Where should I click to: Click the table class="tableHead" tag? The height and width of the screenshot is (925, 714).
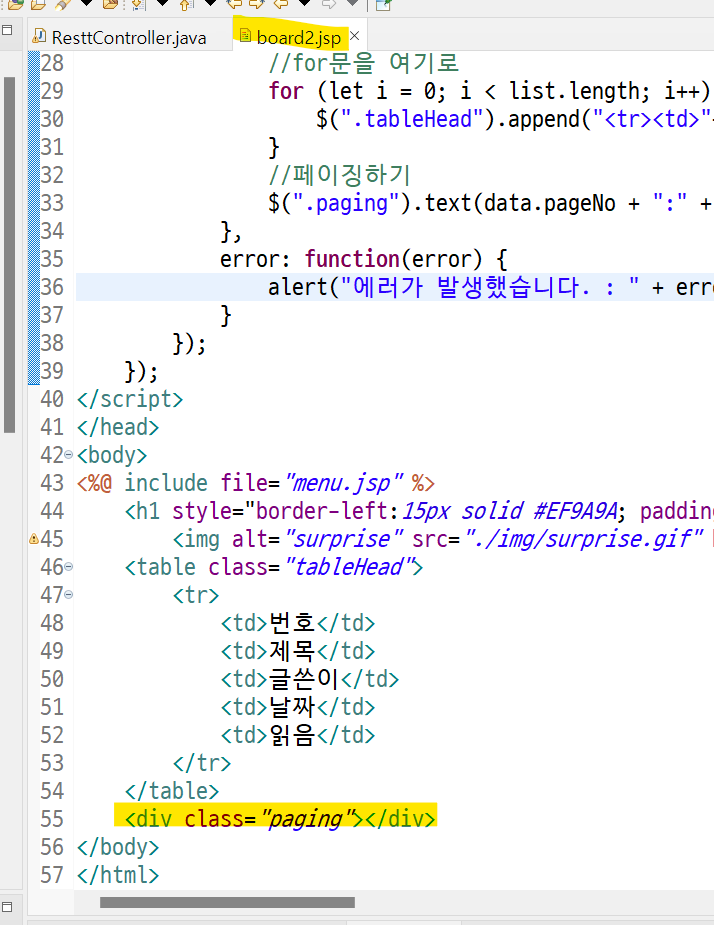click(274, 567)
